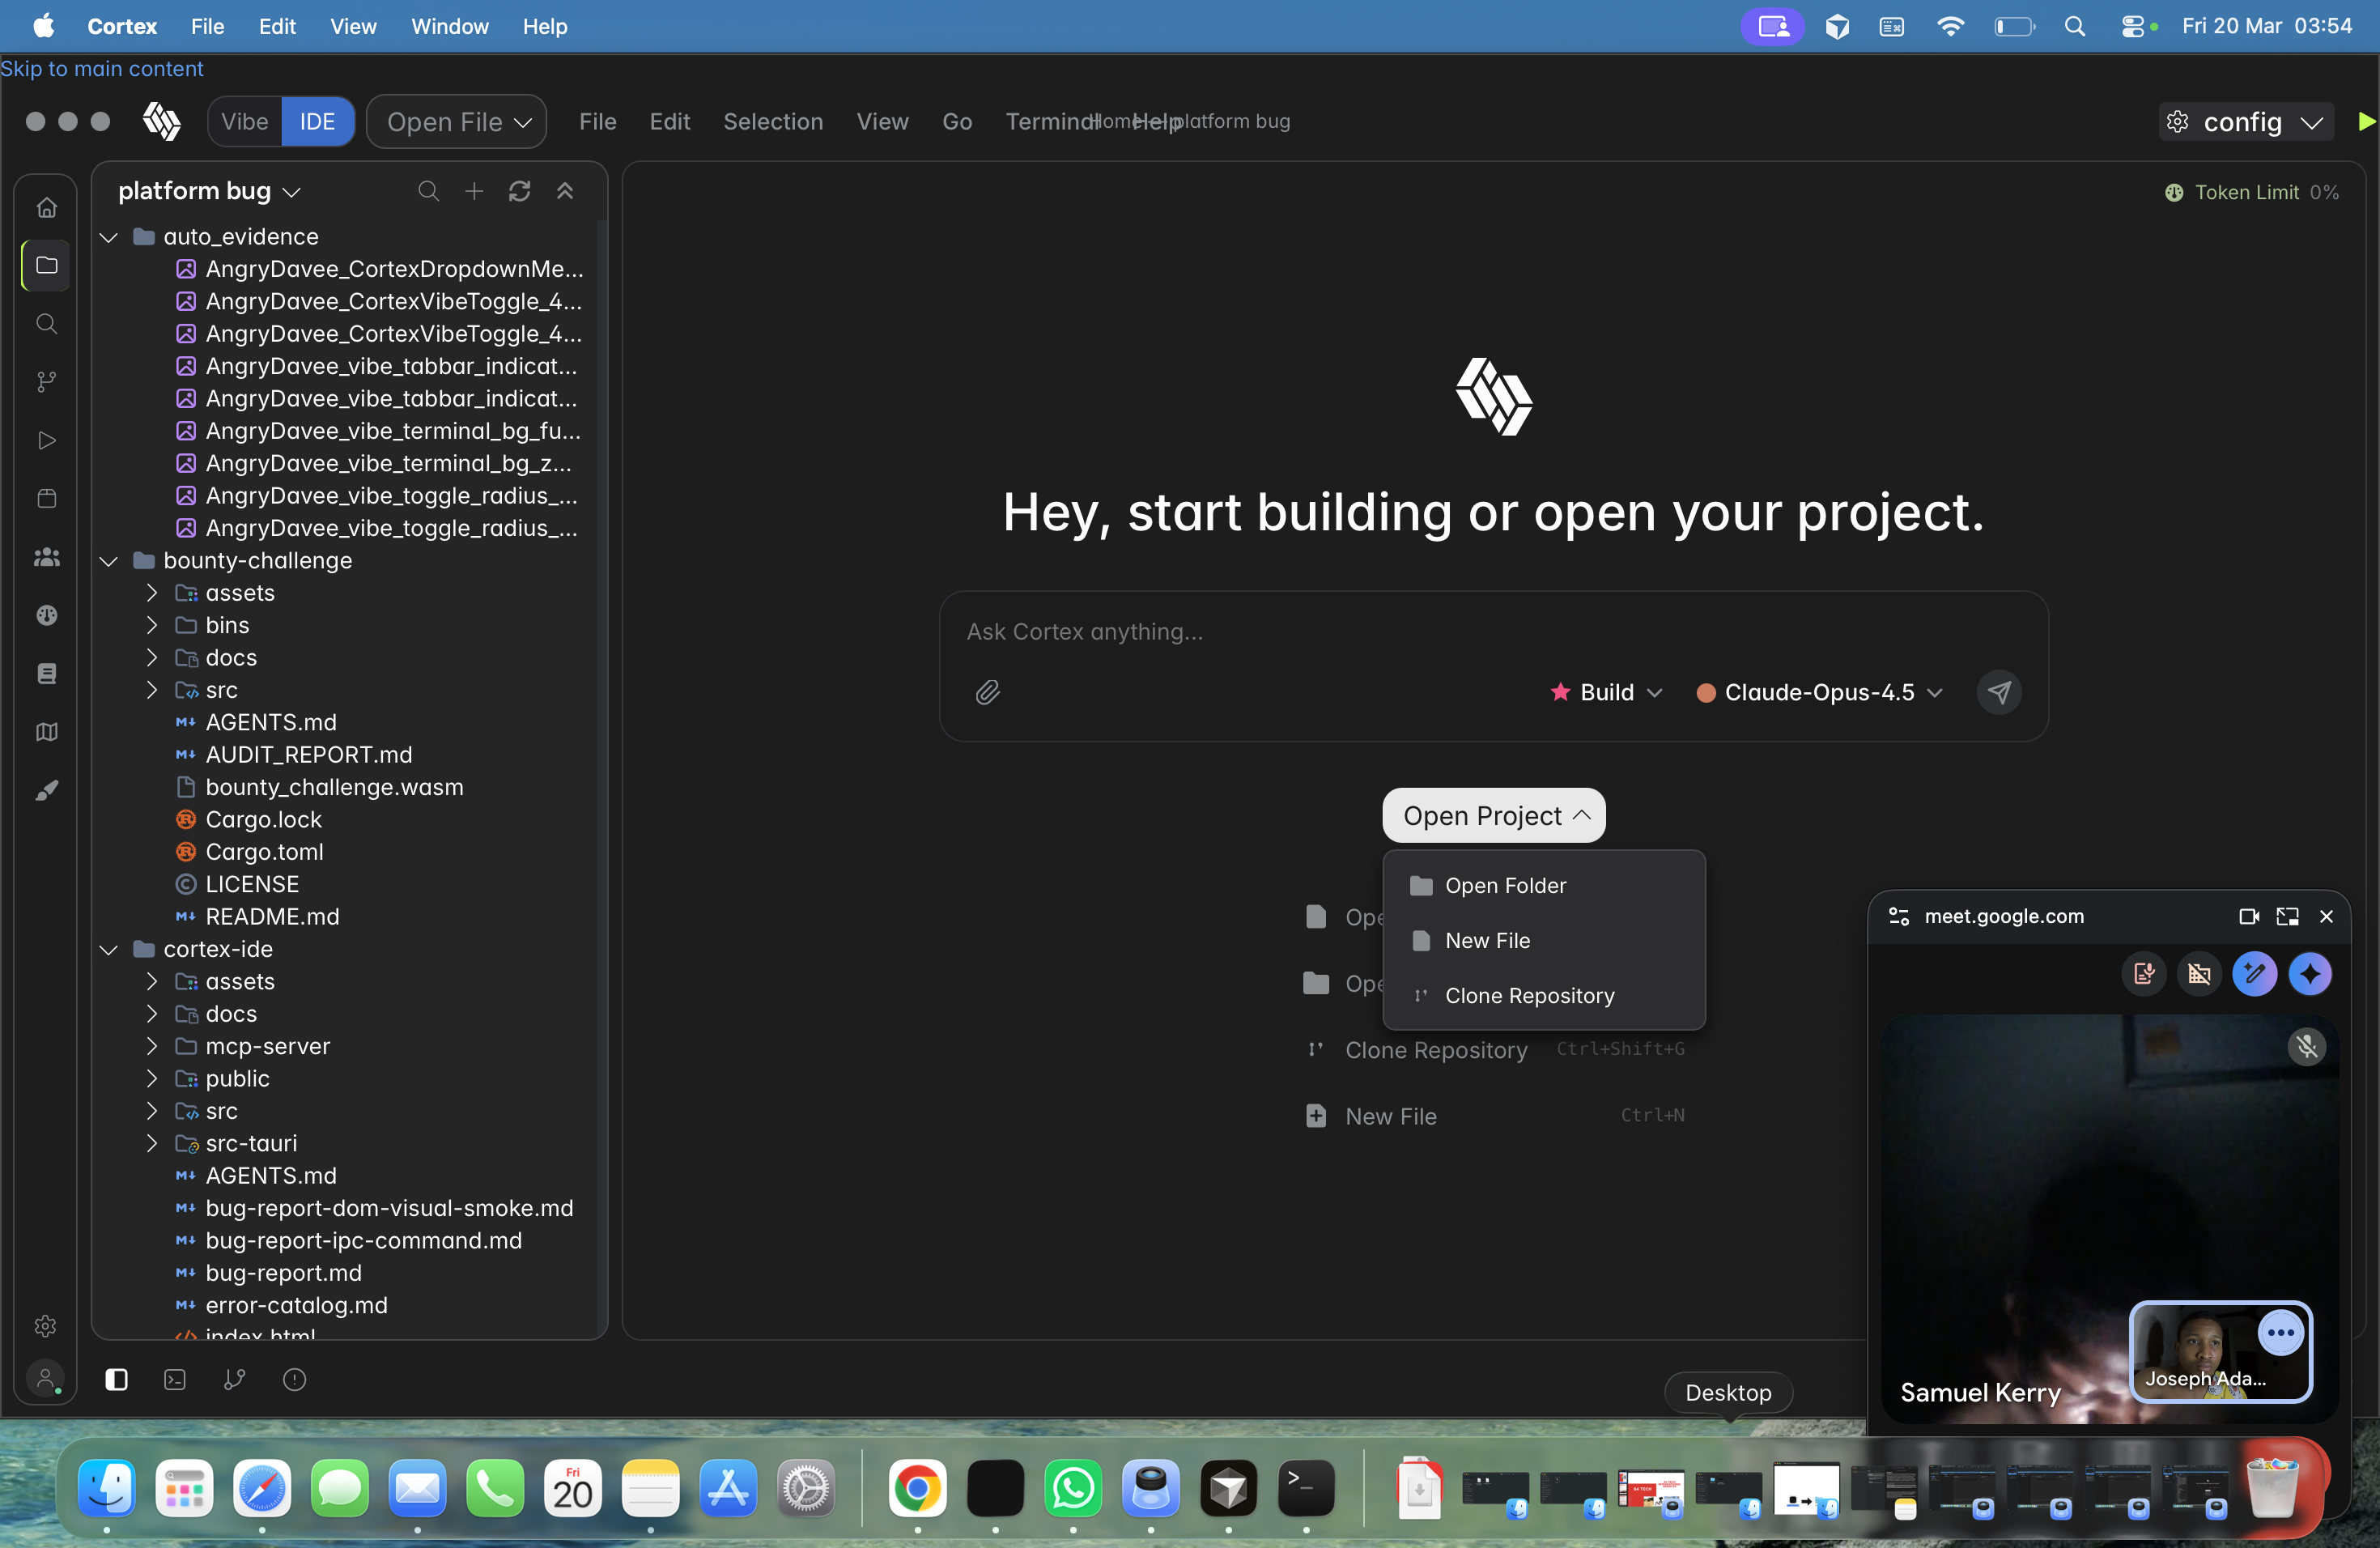Image resolution: width=2380 pixels, height=1548 pixels.
Task: Open the Claude-Opus-4.5 model dropdown
Action: click(1818, 692)
